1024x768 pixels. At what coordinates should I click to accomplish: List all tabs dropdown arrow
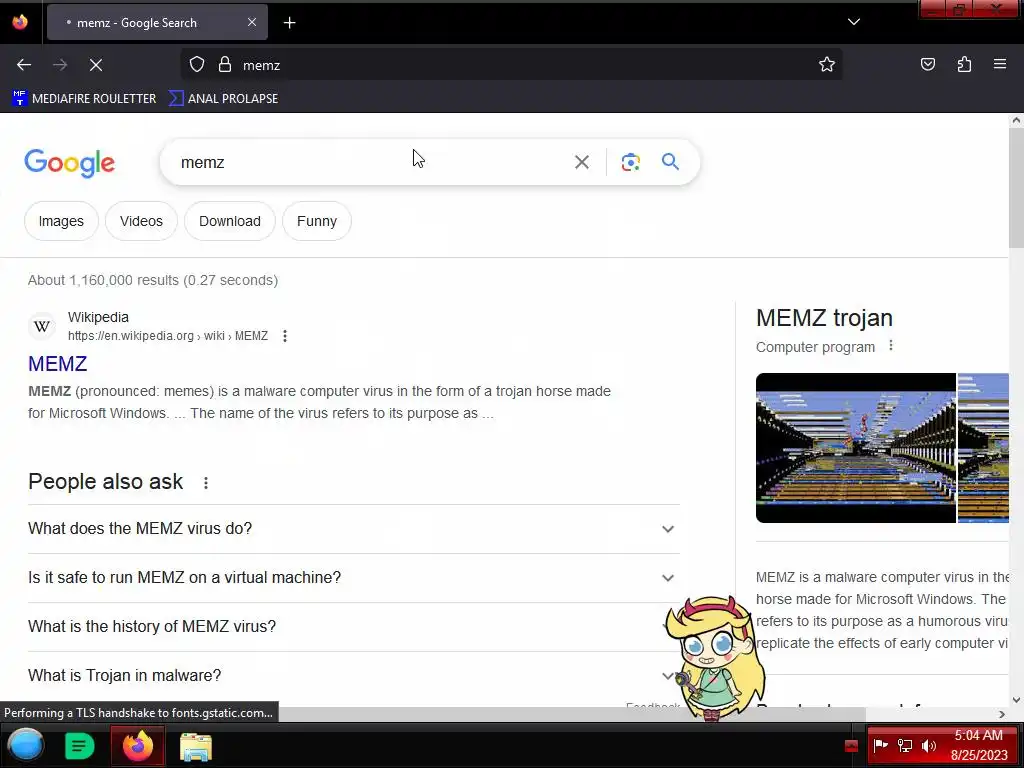coord(854,22)
